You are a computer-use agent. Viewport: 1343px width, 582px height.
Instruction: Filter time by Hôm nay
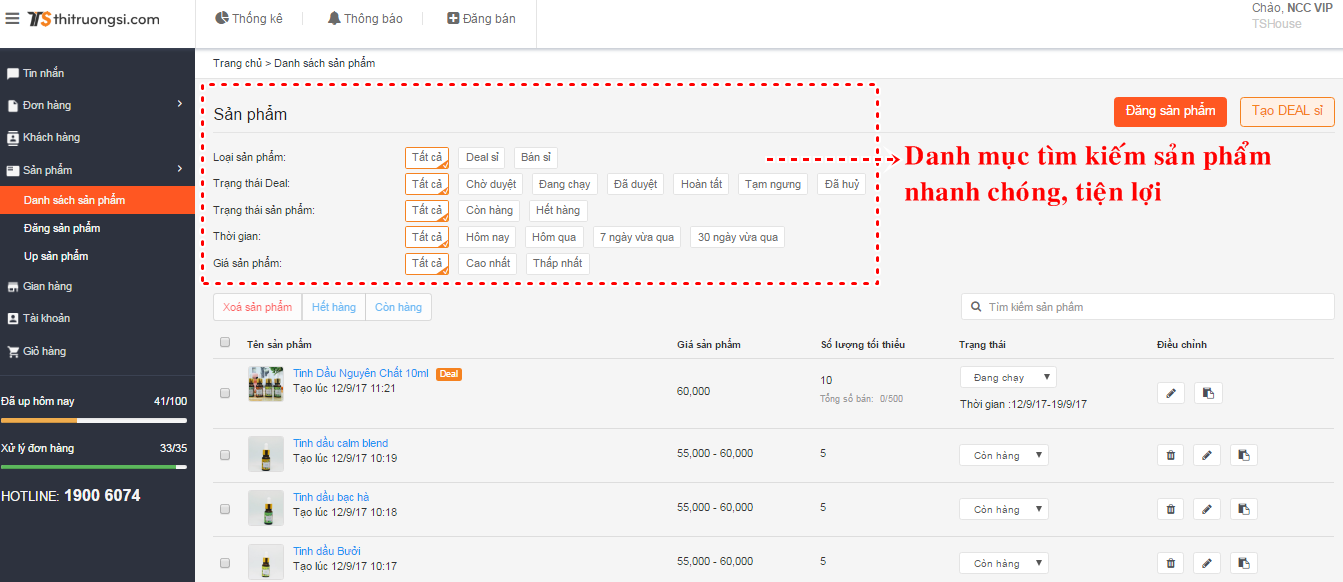[x=488, y=237]
